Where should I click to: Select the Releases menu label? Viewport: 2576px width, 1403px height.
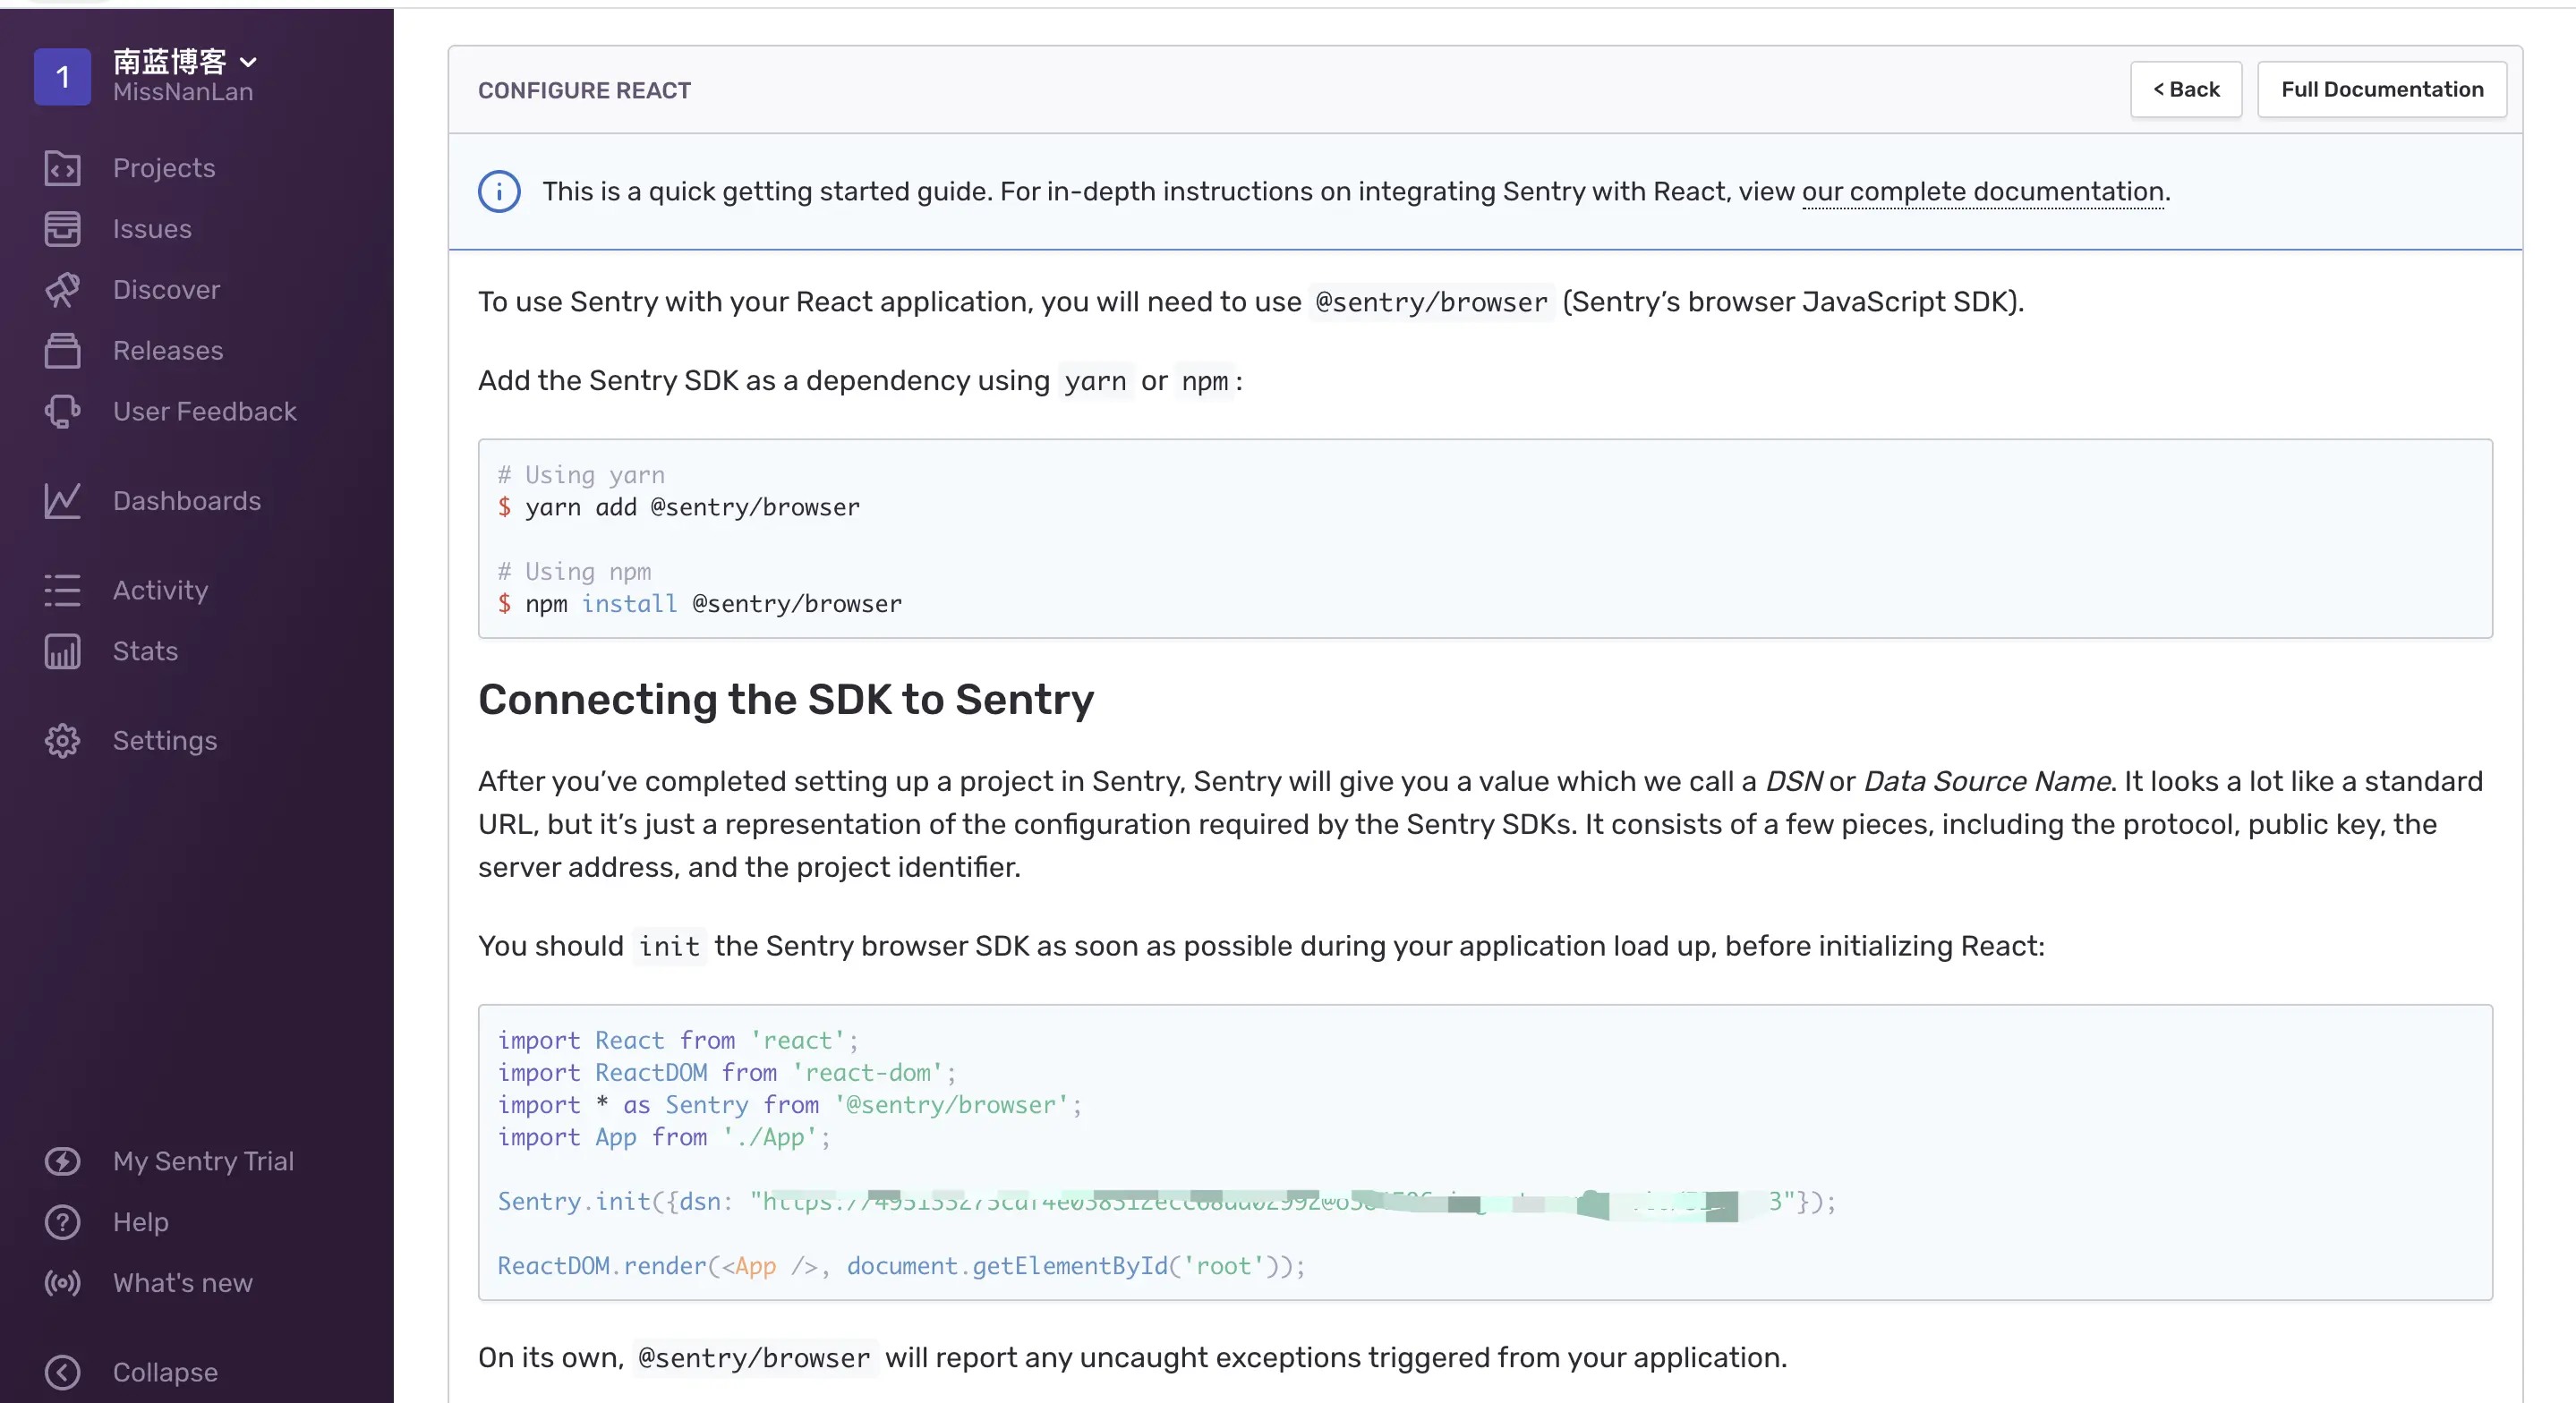tap(168, 351)
